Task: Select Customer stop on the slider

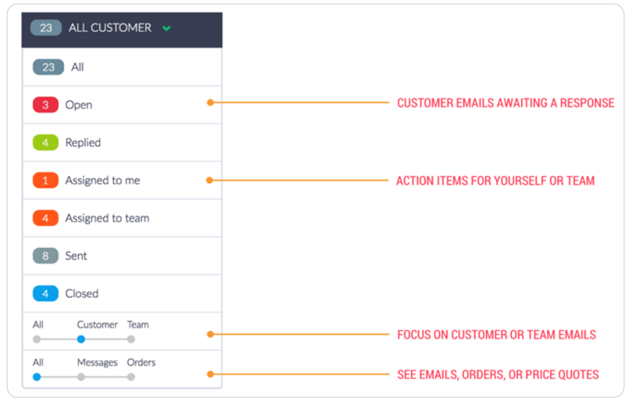Action: tap(81, 339)
